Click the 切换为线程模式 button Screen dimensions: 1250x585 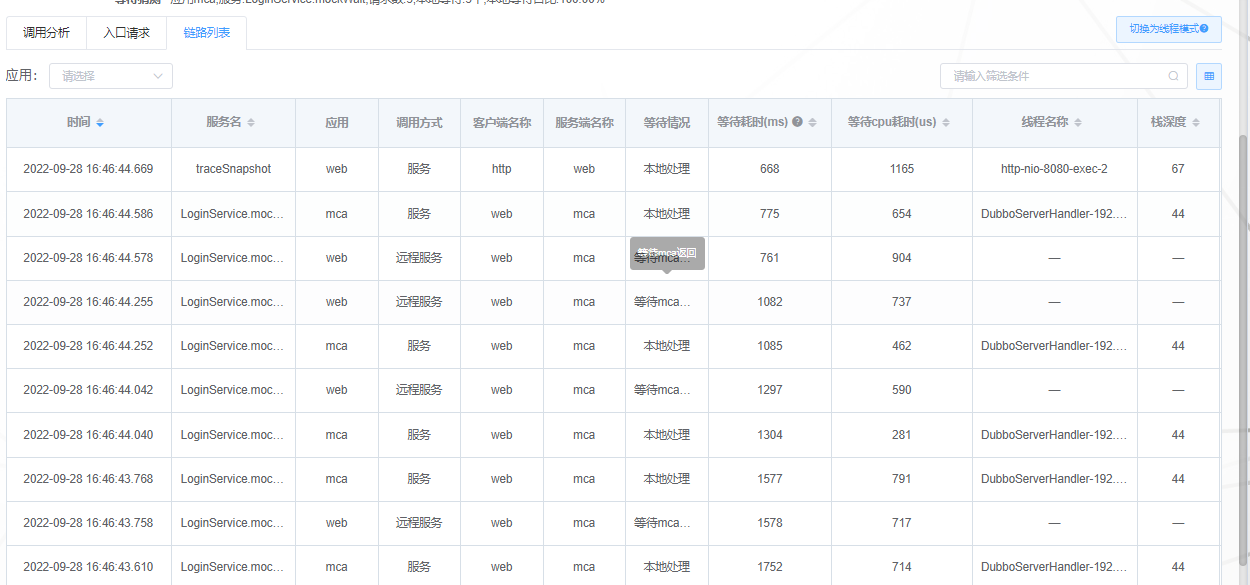click(1169, 29)
